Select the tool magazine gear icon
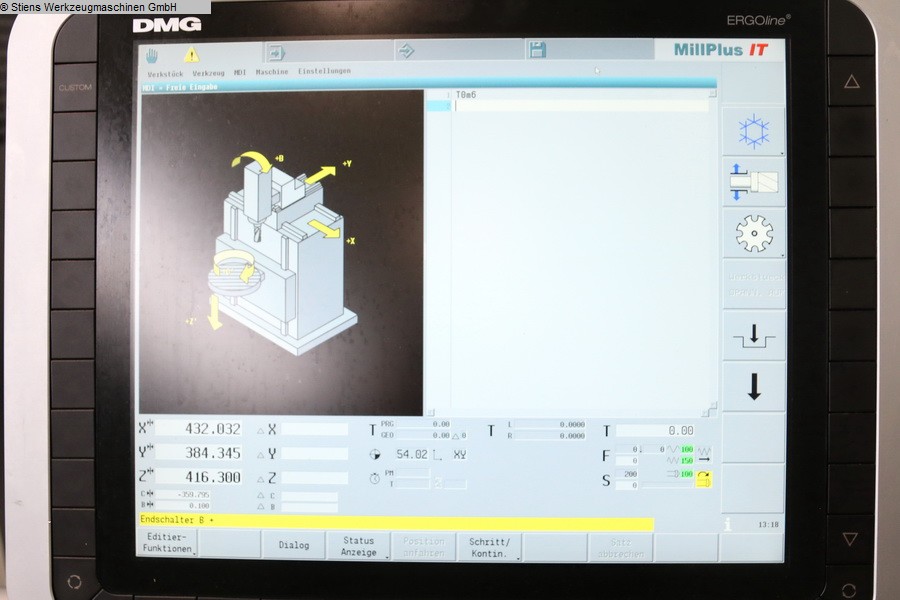900x600 pixels. tap(753, 233)
